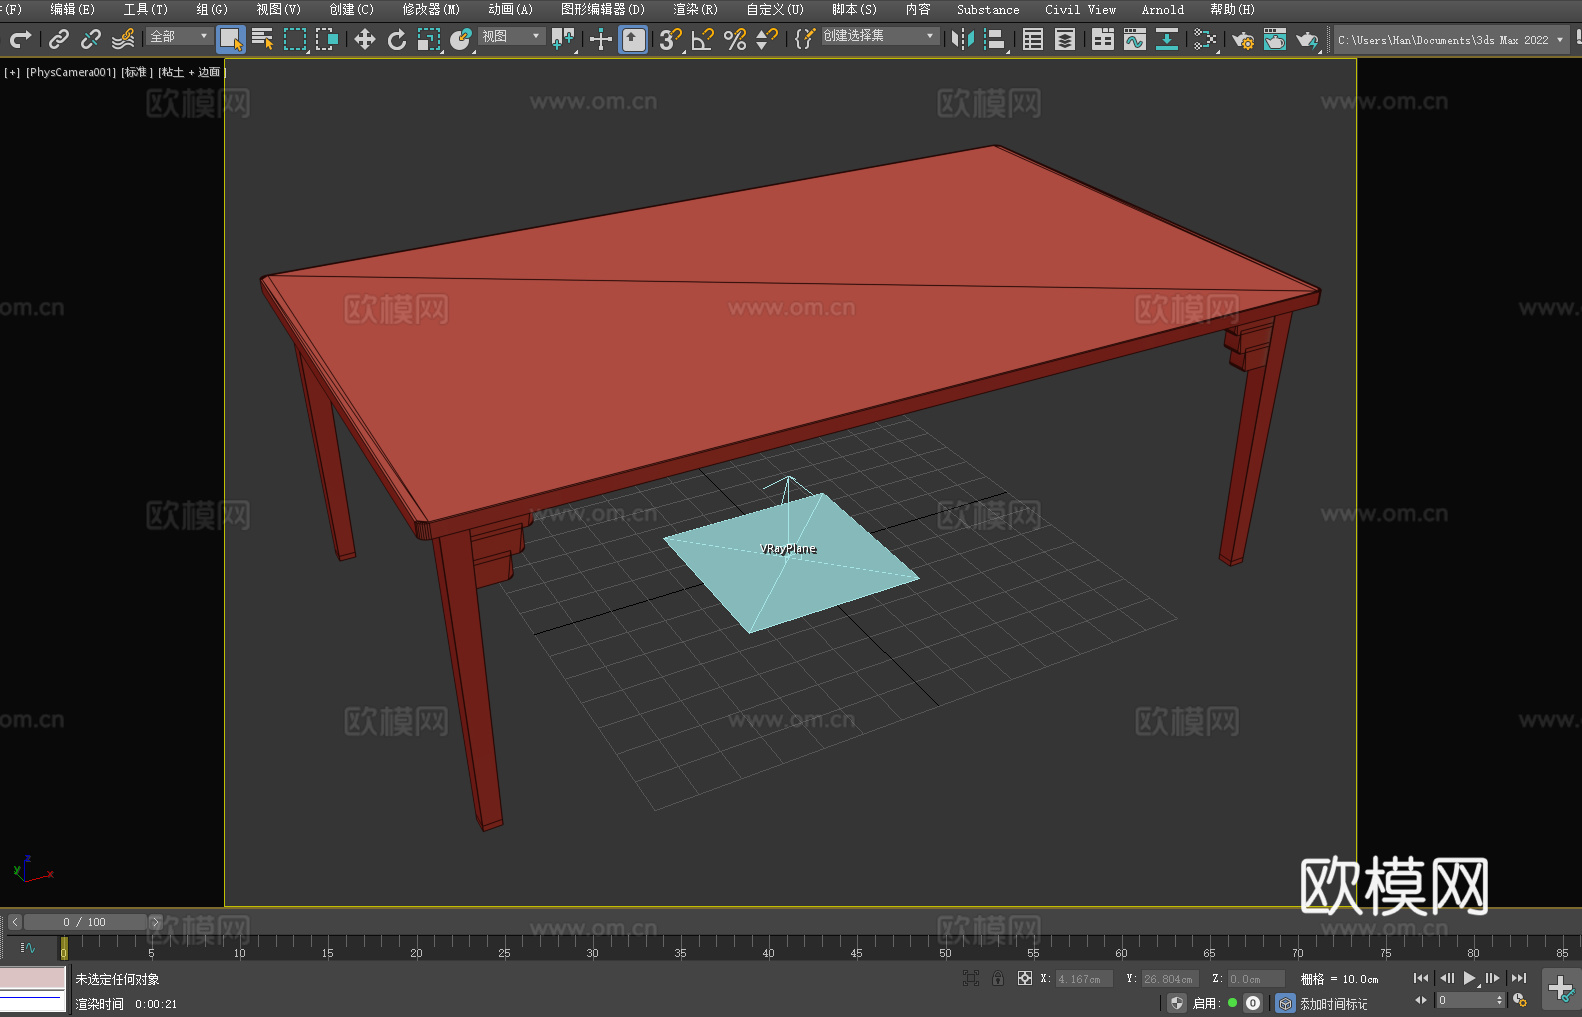Open the 渲染(R) menu
This screenshot has width=1582, height=1017.
(695, 9)
